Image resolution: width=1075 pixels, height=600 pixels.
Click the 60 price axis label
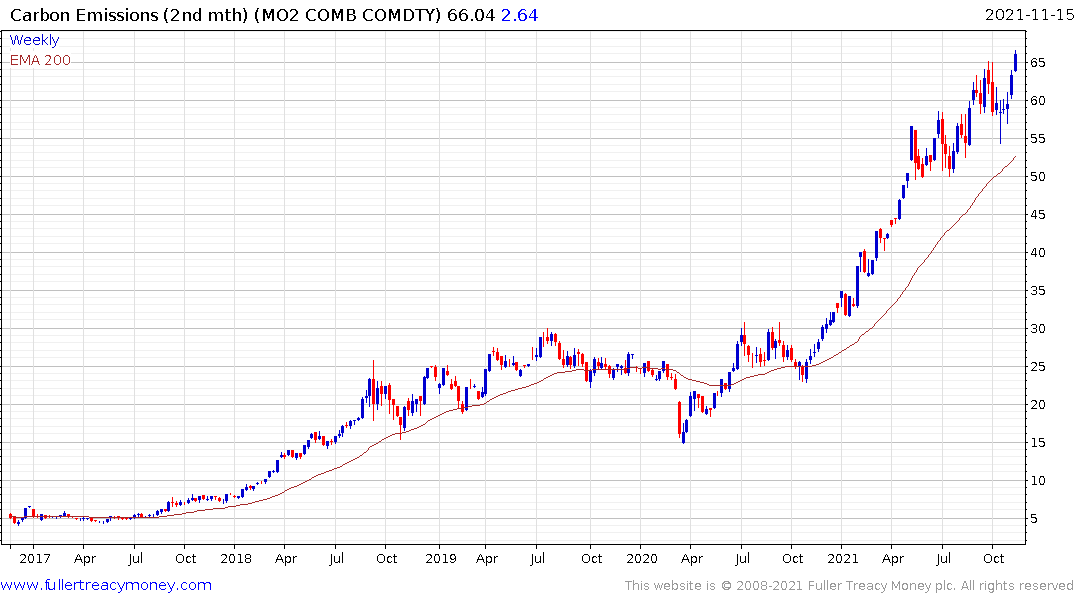(1037, 101)
